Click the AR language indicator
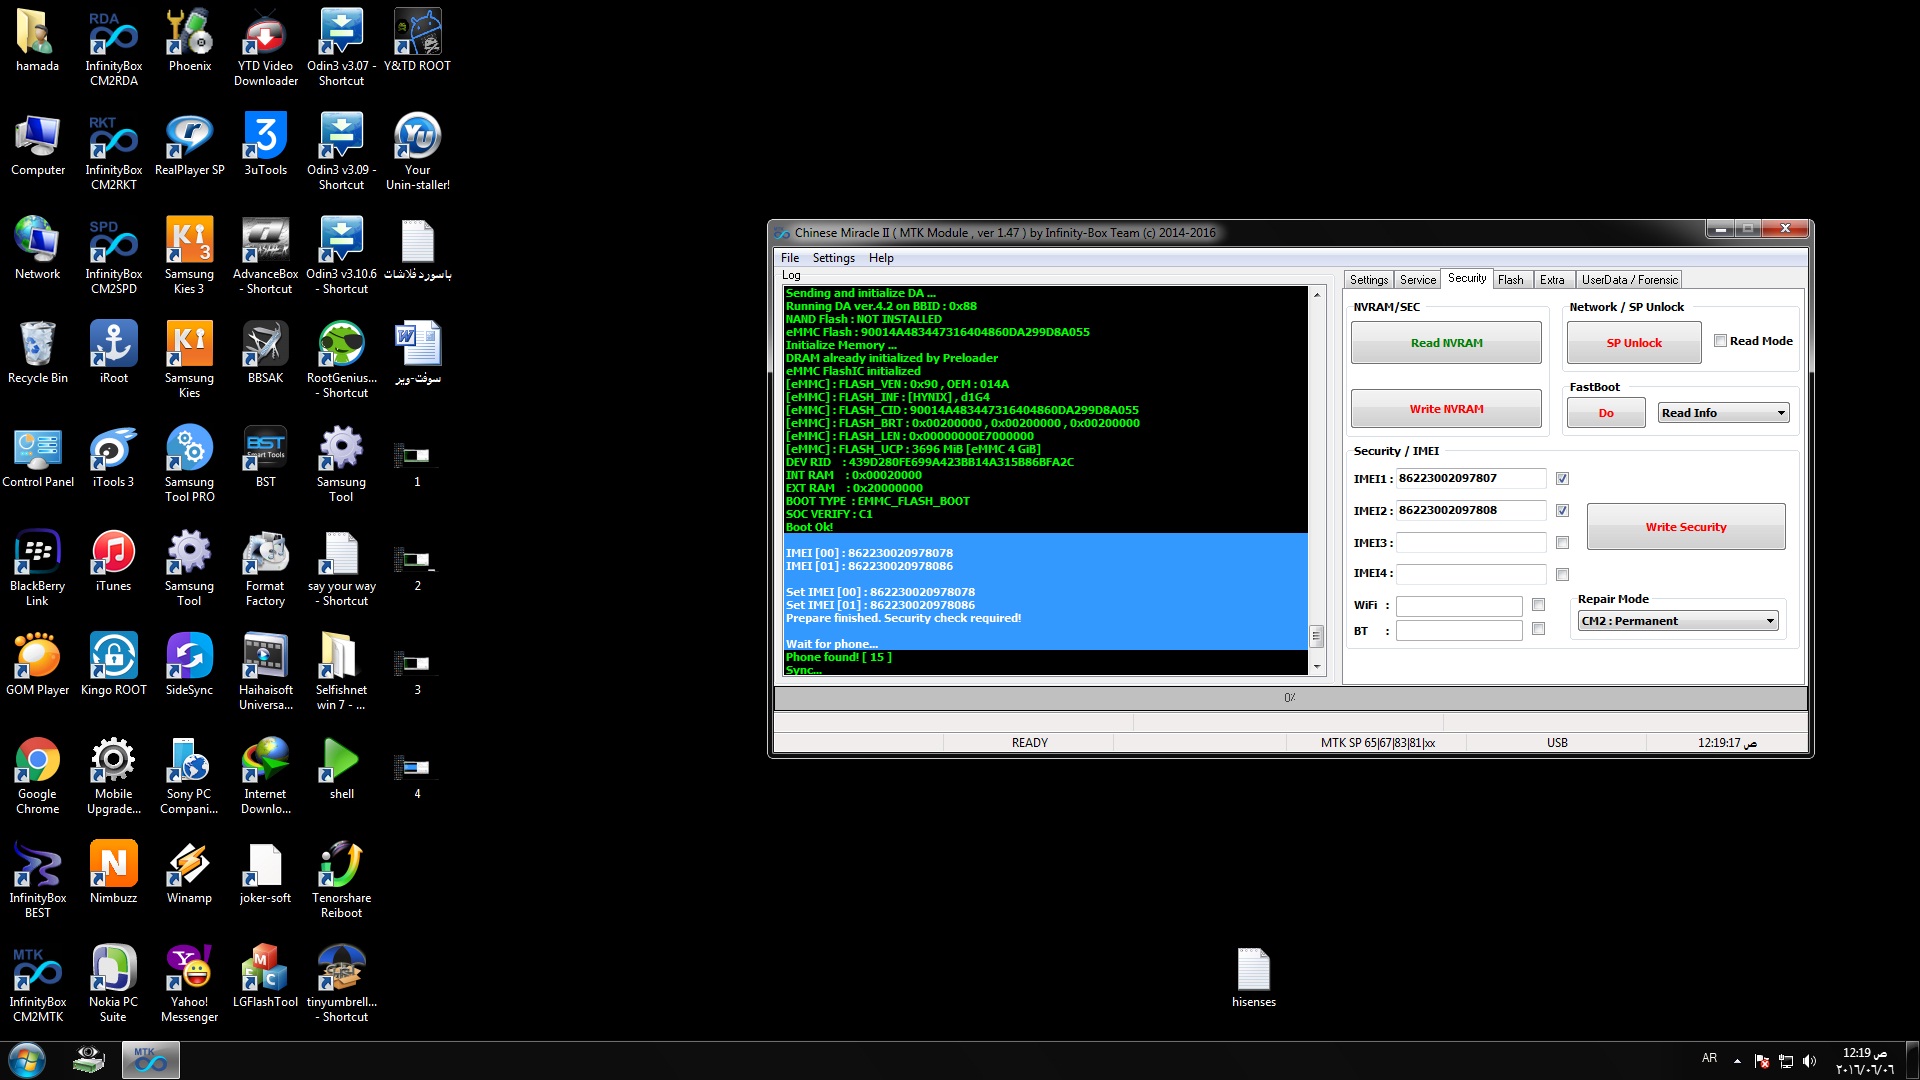This screenshot has height=1080, width=1920. click(1710, 1058)
